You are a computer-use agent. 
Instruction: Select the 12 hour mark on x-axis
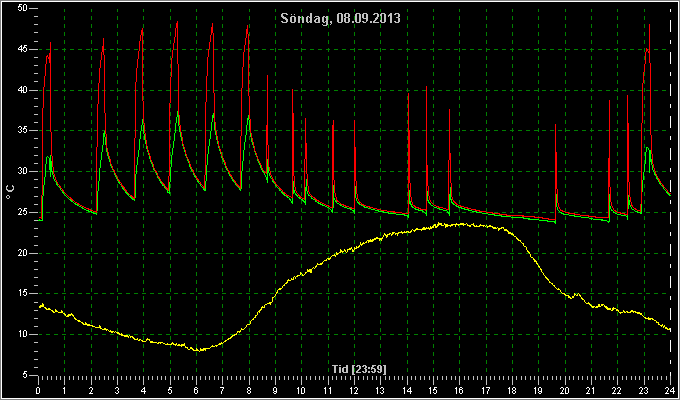(x=354, y=390)
